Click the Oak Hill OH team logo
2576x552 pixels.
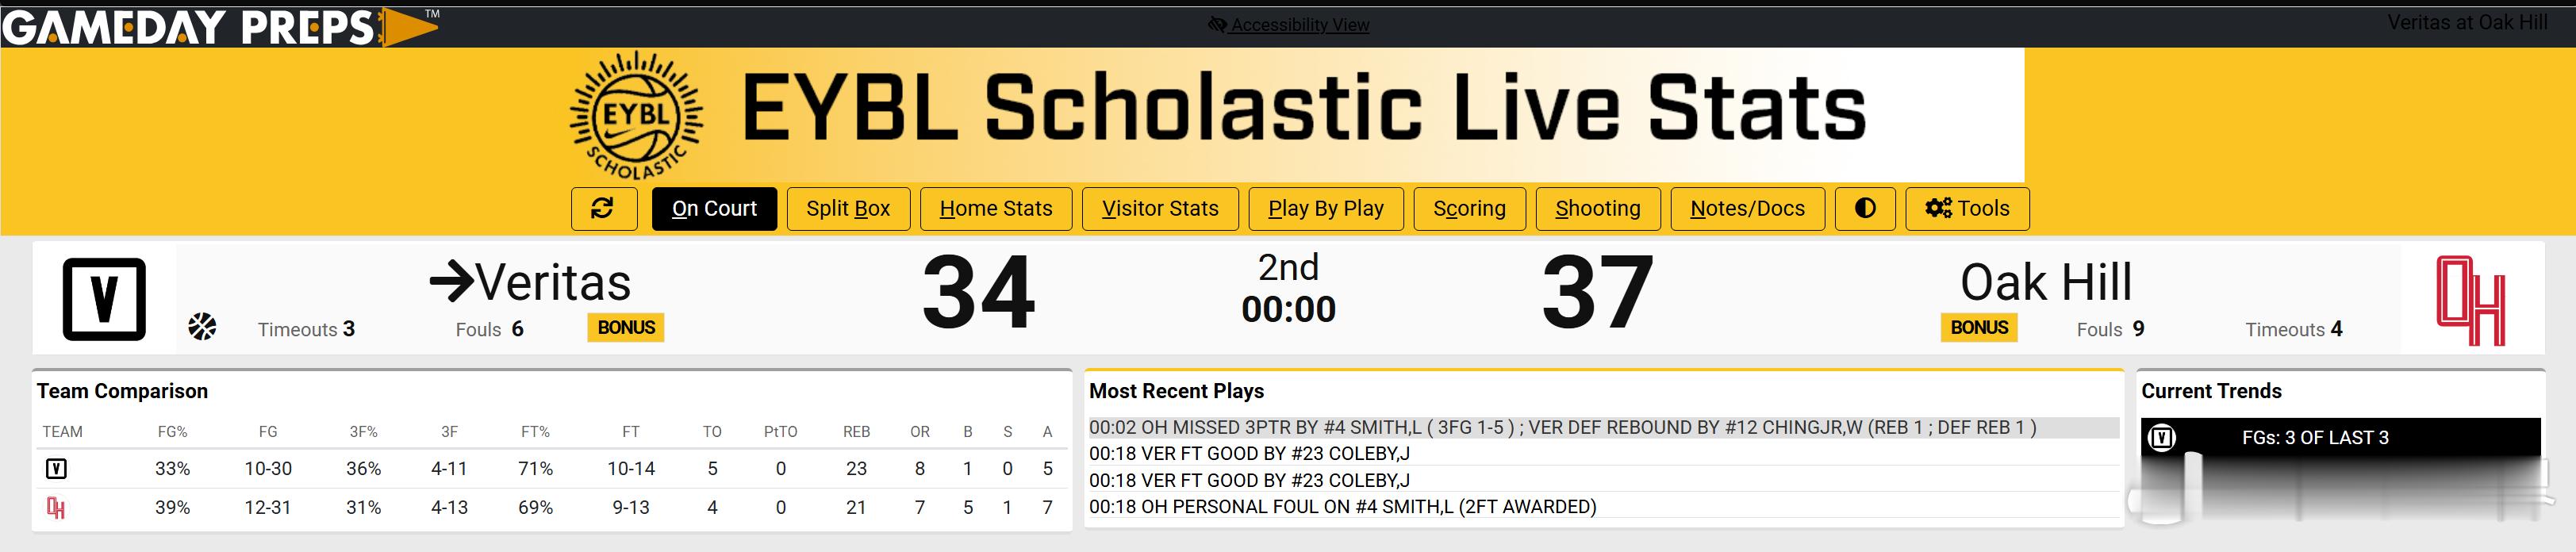click(2470, 300)
